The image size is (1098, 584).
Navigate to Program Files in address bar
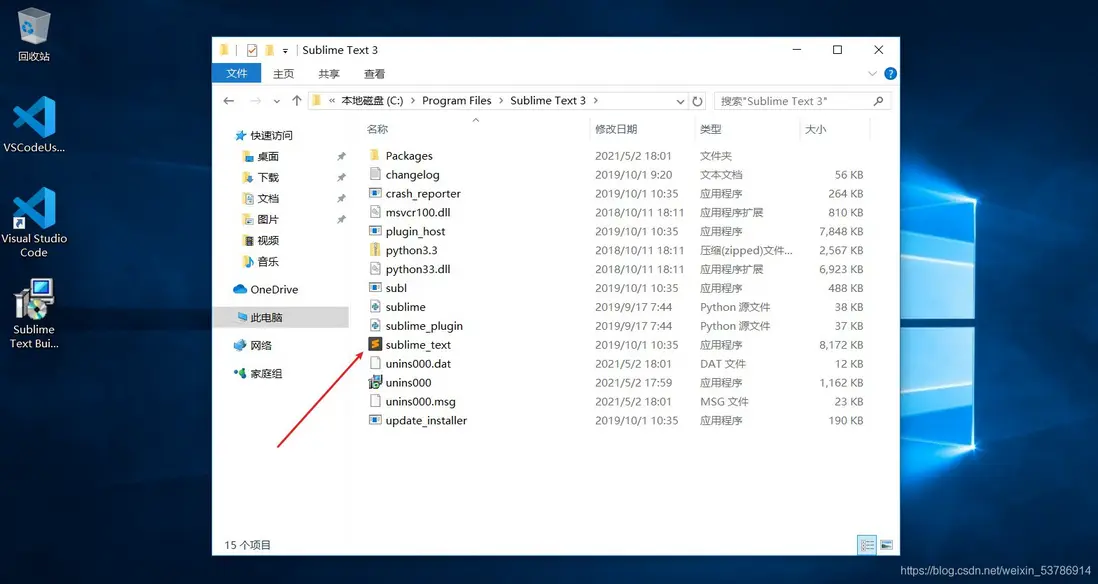click(457, 101)
